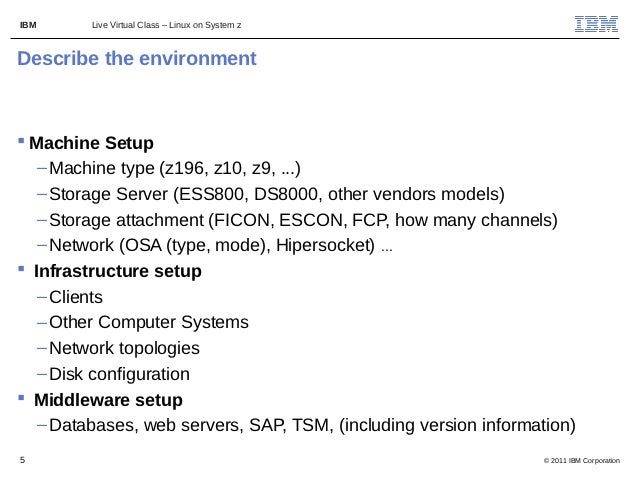Viewport: 638px width, 479px height.
Task: Click the blue bullet beside Infrastructure setup
Action: coord(21,269)
